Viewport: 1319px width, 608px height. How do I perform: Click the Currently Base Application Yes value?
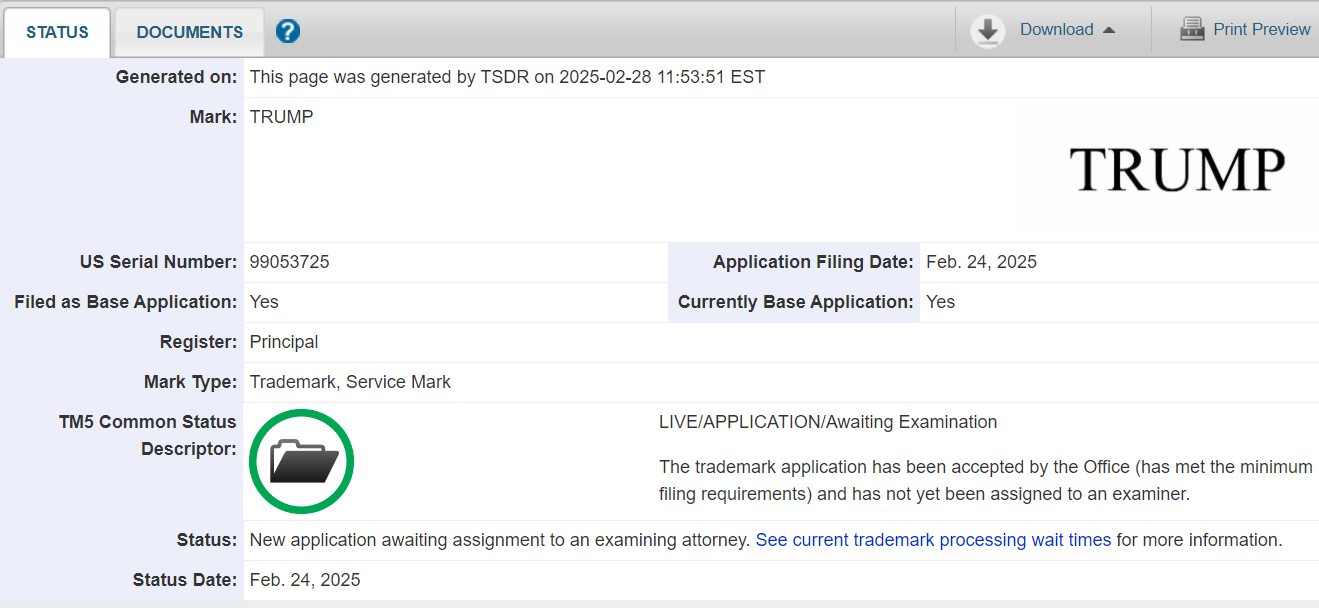[940, 302]
